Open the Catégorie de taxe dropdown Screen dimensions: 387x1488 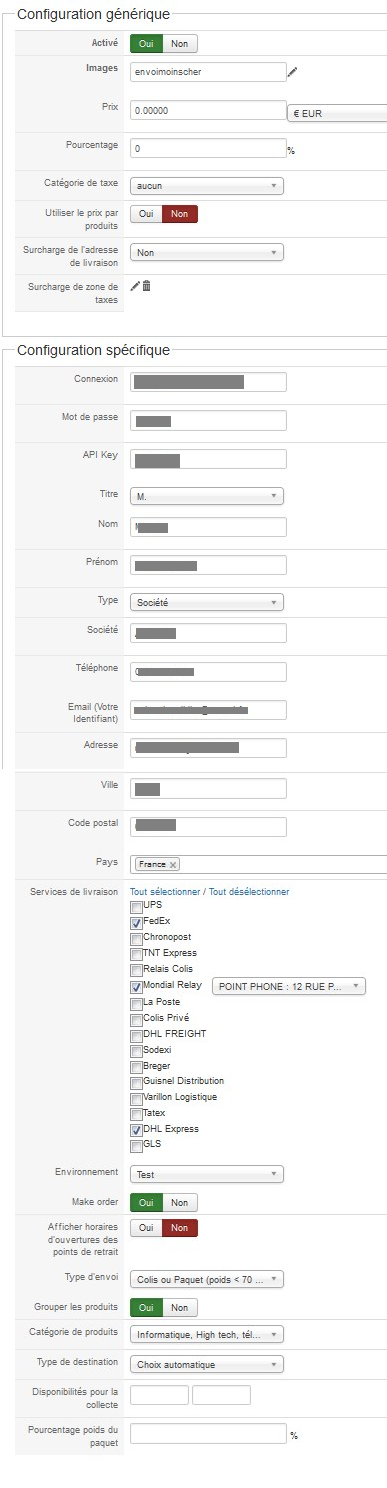(207, 186)
